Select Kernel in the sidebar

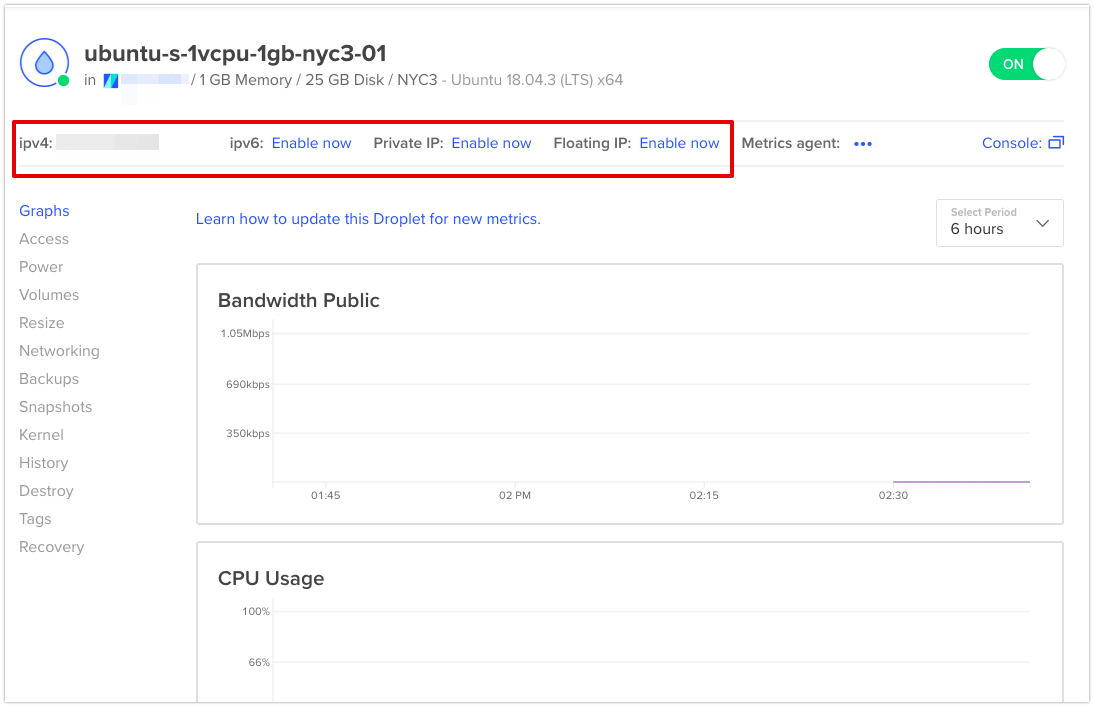pos(41,435)
